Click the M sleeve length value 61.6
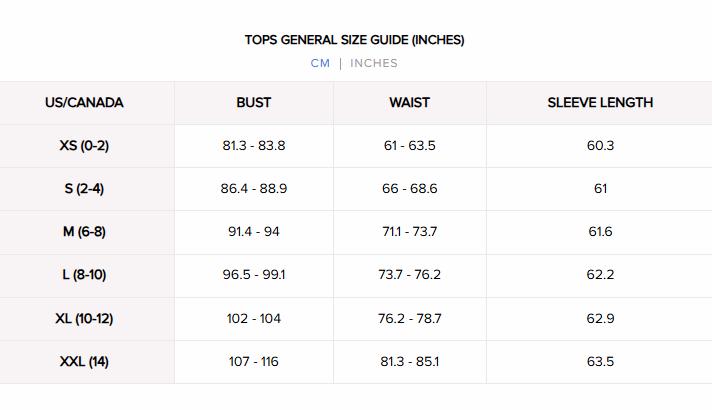This screenshot has height=410, width=712. [600, 231]
